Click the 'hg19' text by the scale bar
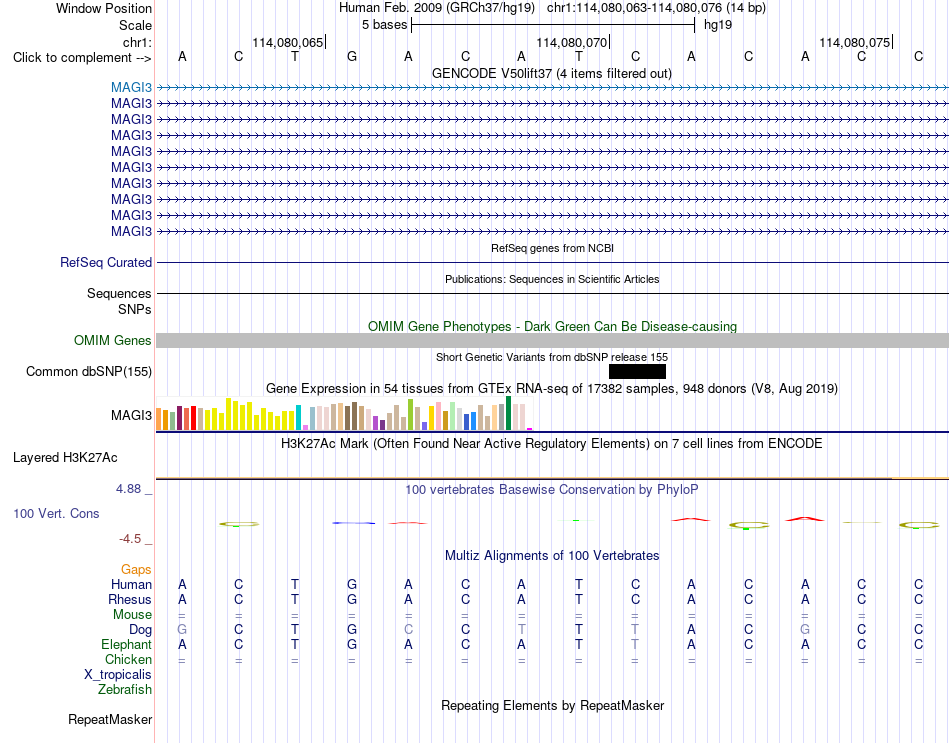Image resolution: width=950 pixels, height=743 pixels. [718, 25]
